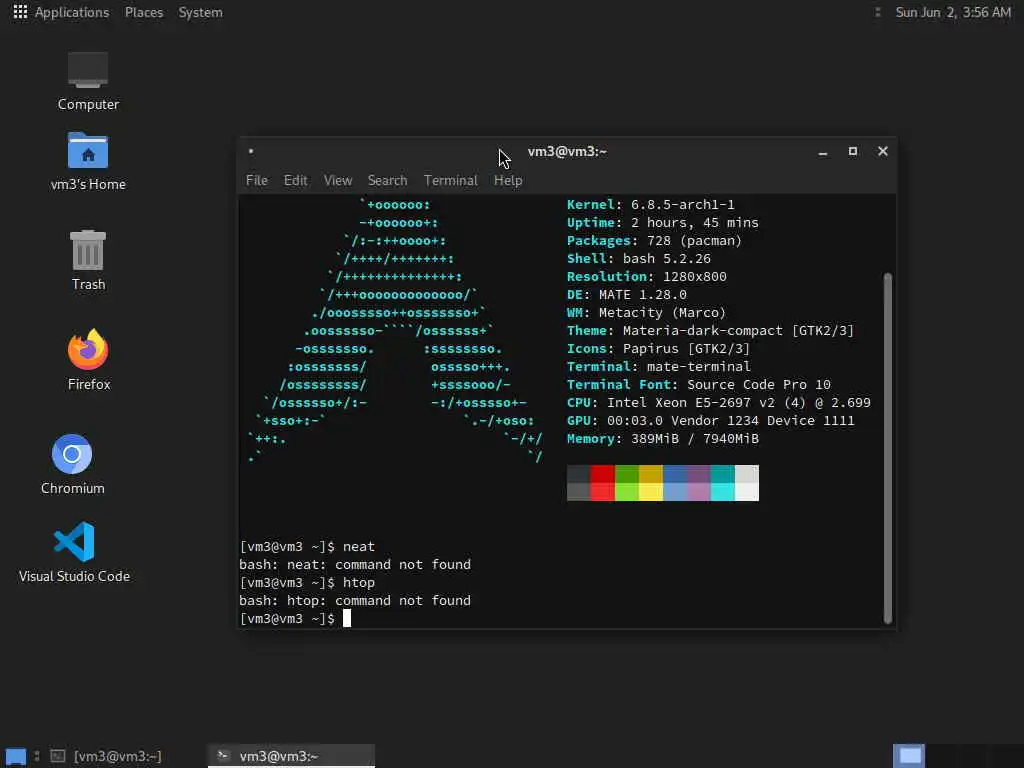
Task: Click the Memory 389MiB / 7940MiB line
Action: click(662, 439)
